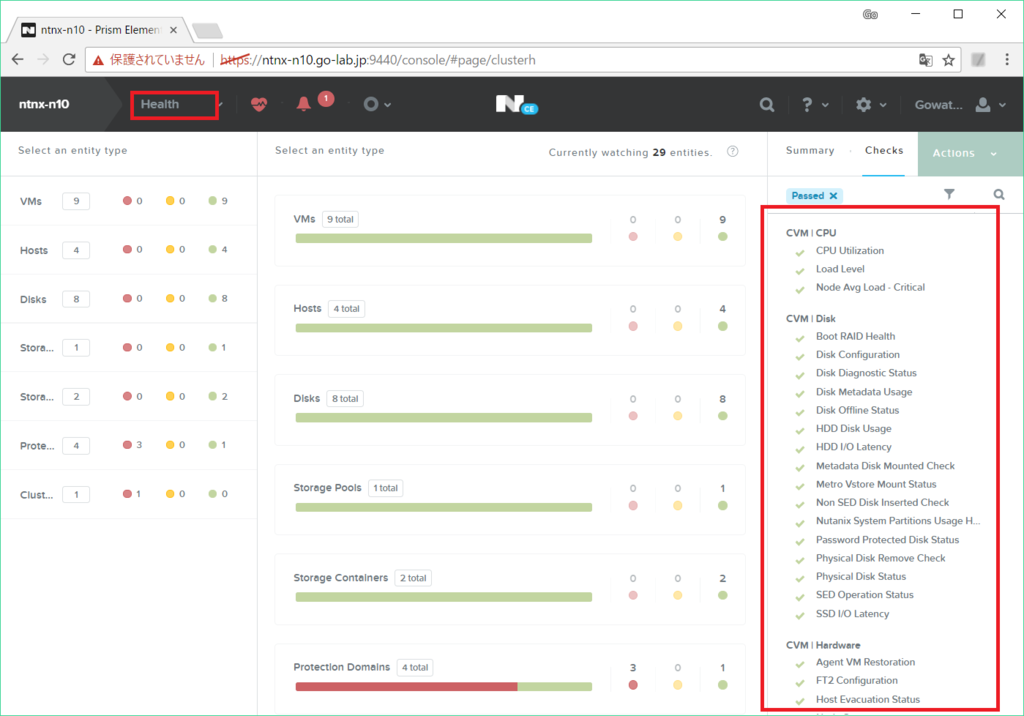Open the alerts bell icon

tap(304, 105)
